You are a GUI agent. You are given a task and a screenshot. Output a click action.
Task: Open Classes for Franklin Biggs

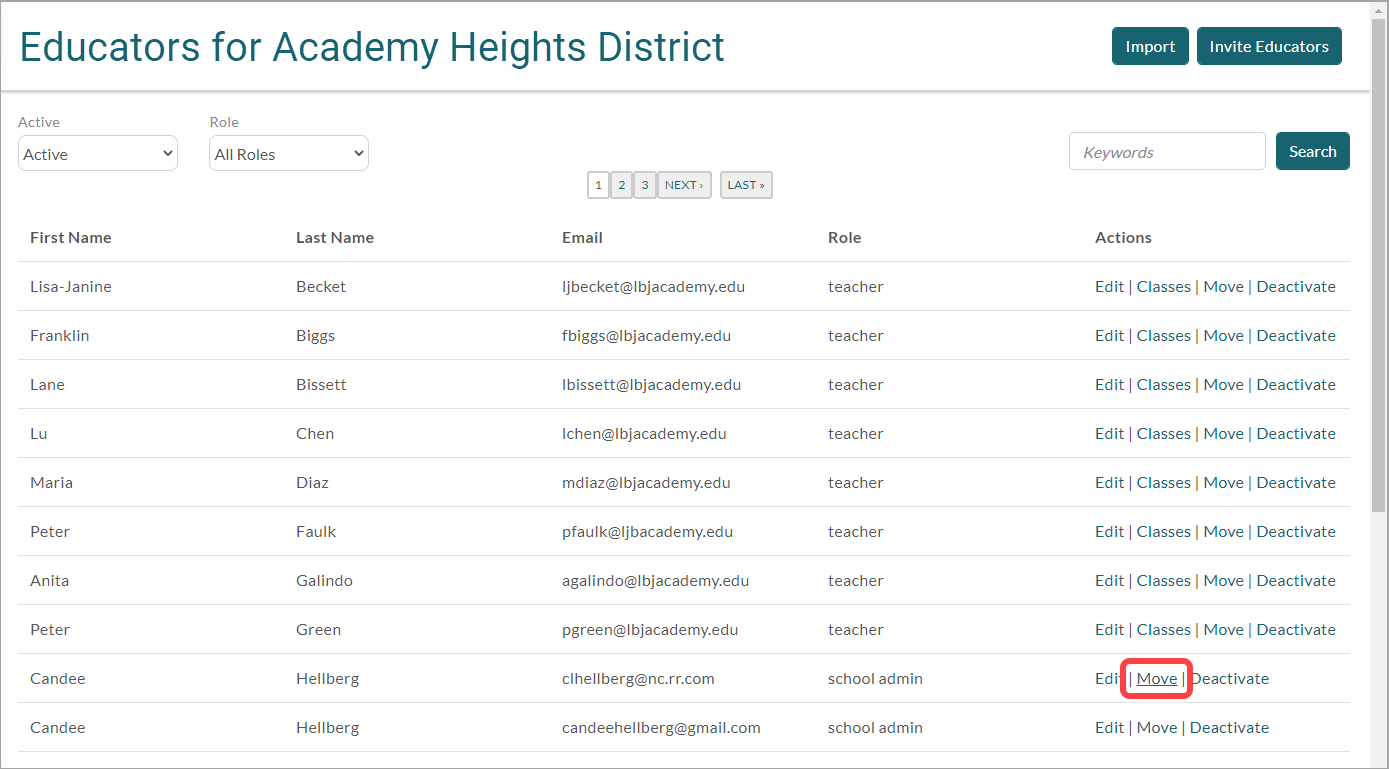tap(1163, 336)
